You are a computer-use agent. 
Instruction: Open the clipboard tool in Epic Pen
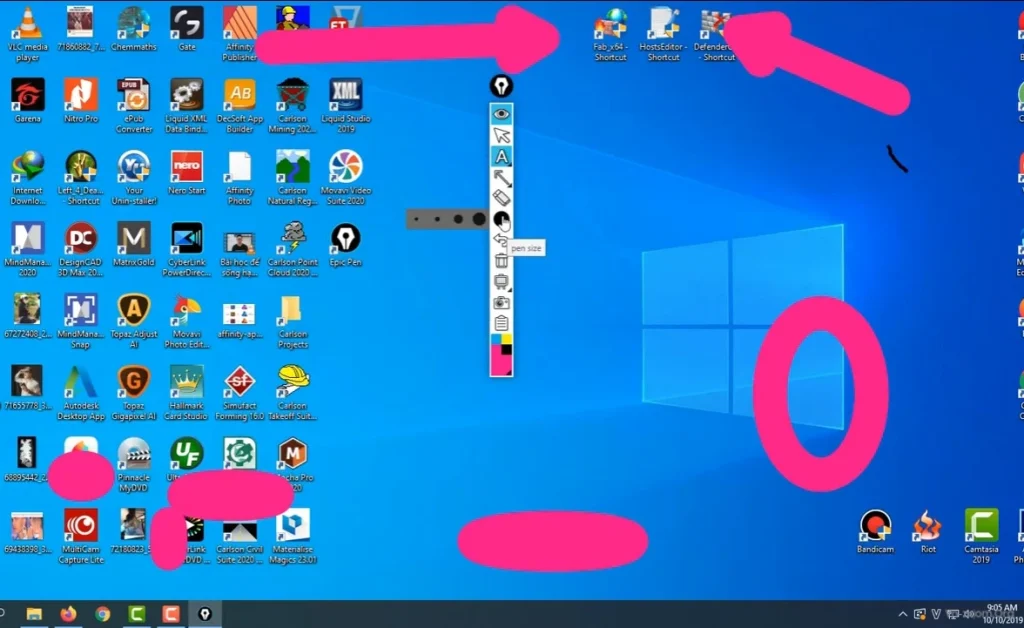[502, 322]
